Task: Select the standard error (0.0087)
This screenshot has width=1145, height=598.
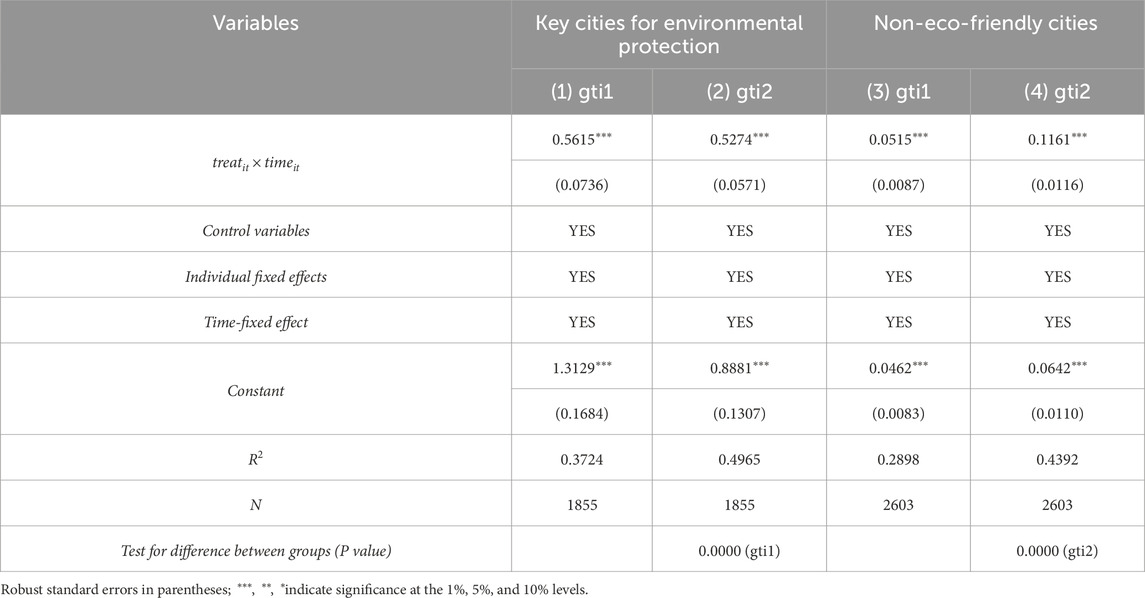Action: click(x=899, y=184)
